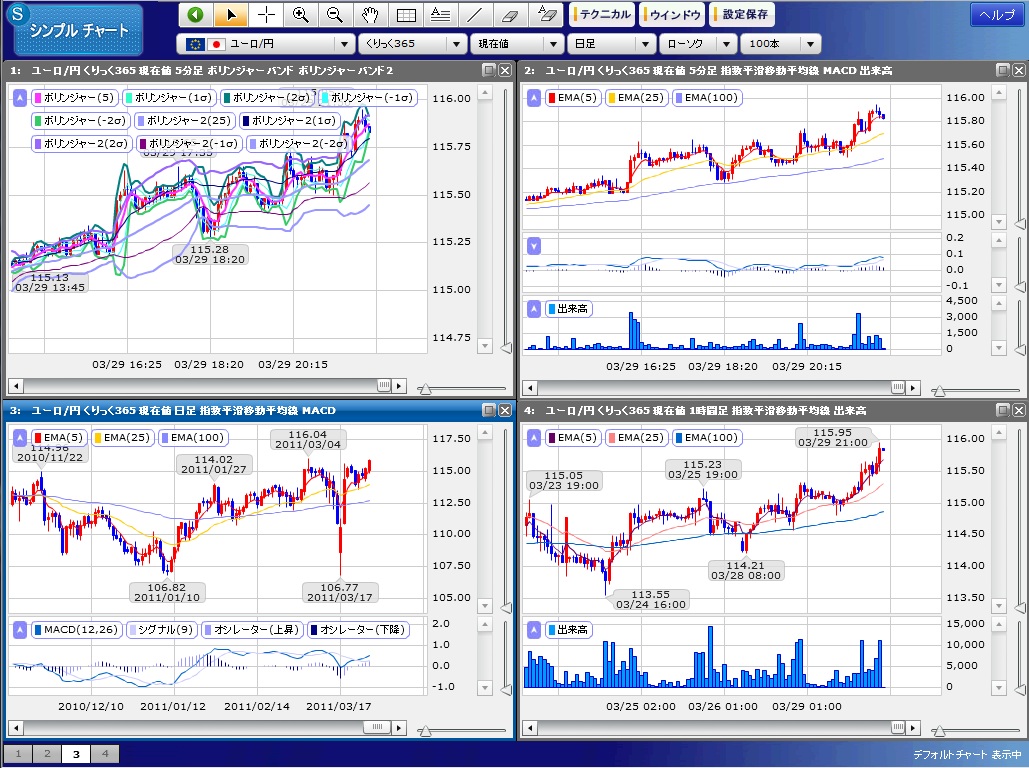The image size is (1029, 768).
Task: Open the data table grid tool
Action: pos(405,15)
